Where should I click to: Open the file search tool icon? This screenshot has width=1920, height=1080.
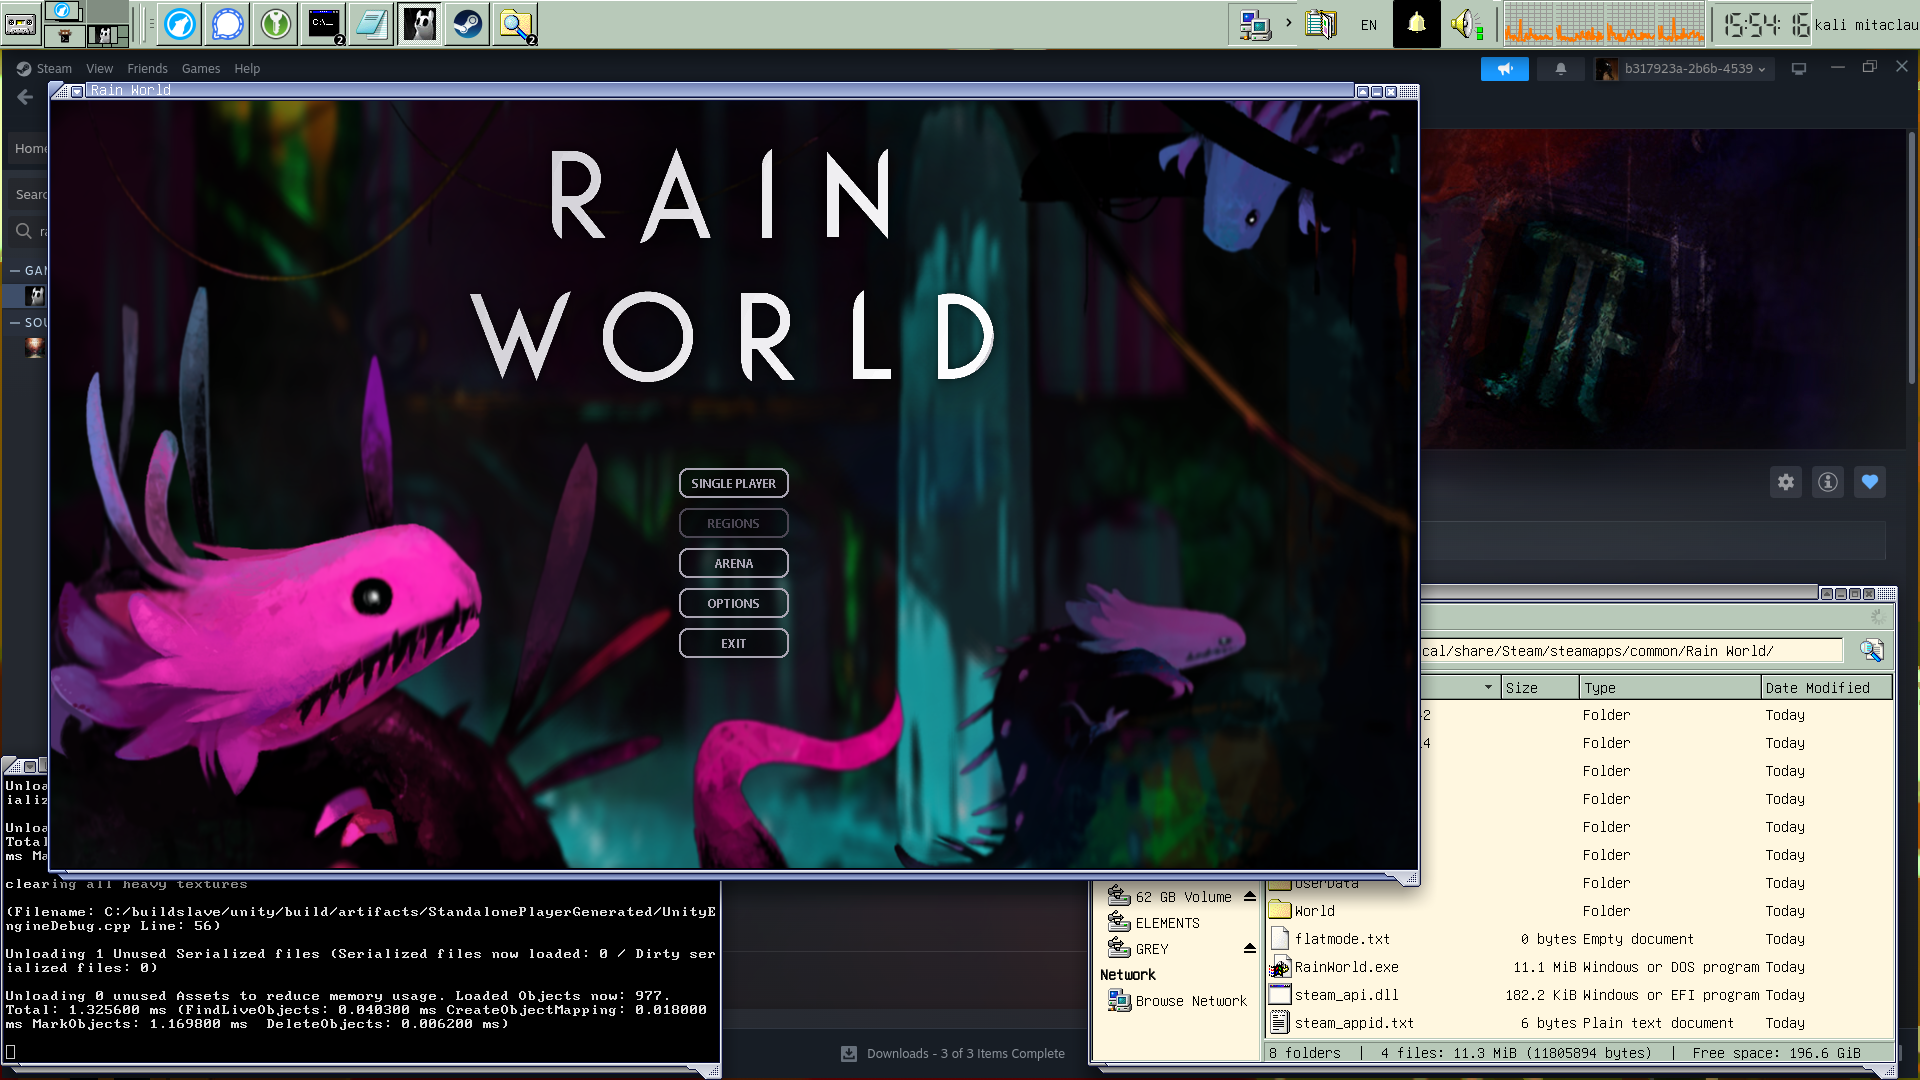tap(515, 25)
